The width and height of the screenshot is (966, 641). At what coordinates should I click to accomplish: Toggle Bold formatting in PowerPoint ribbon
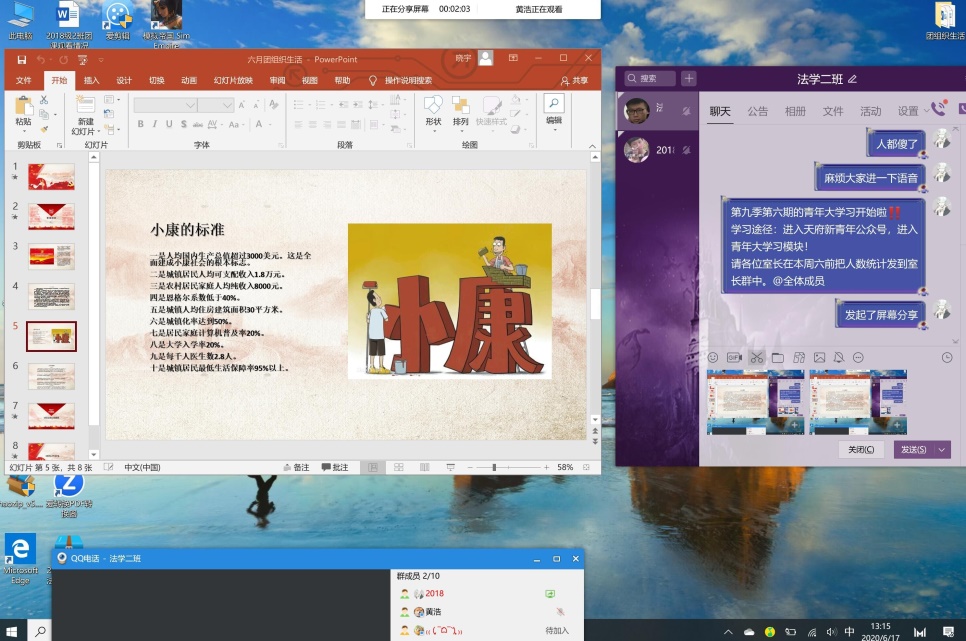click(140, 124)
